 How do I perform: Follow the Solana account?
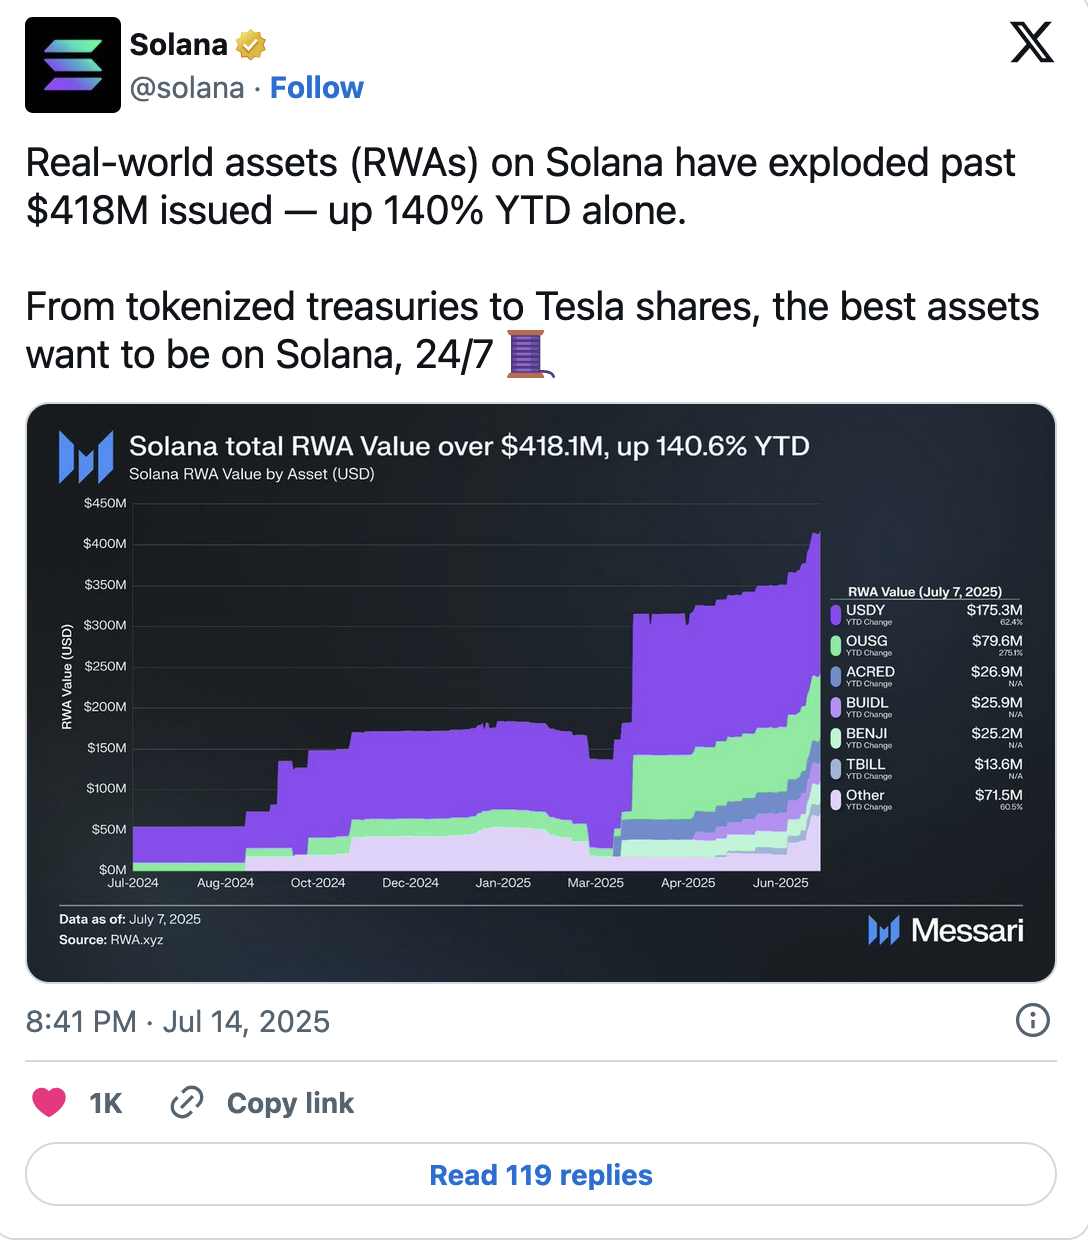[x=317, y=87]
